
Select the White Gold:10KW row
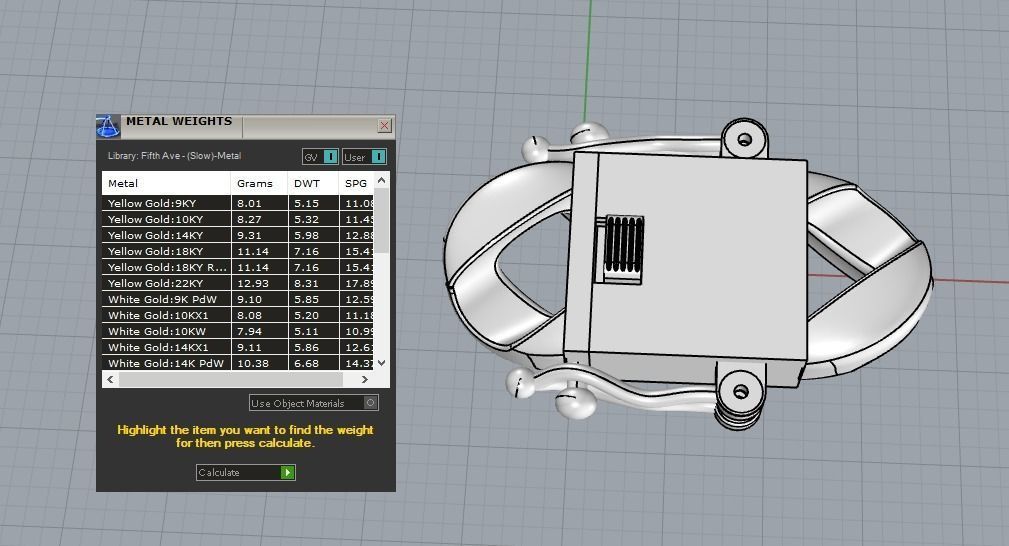(237, 332)
